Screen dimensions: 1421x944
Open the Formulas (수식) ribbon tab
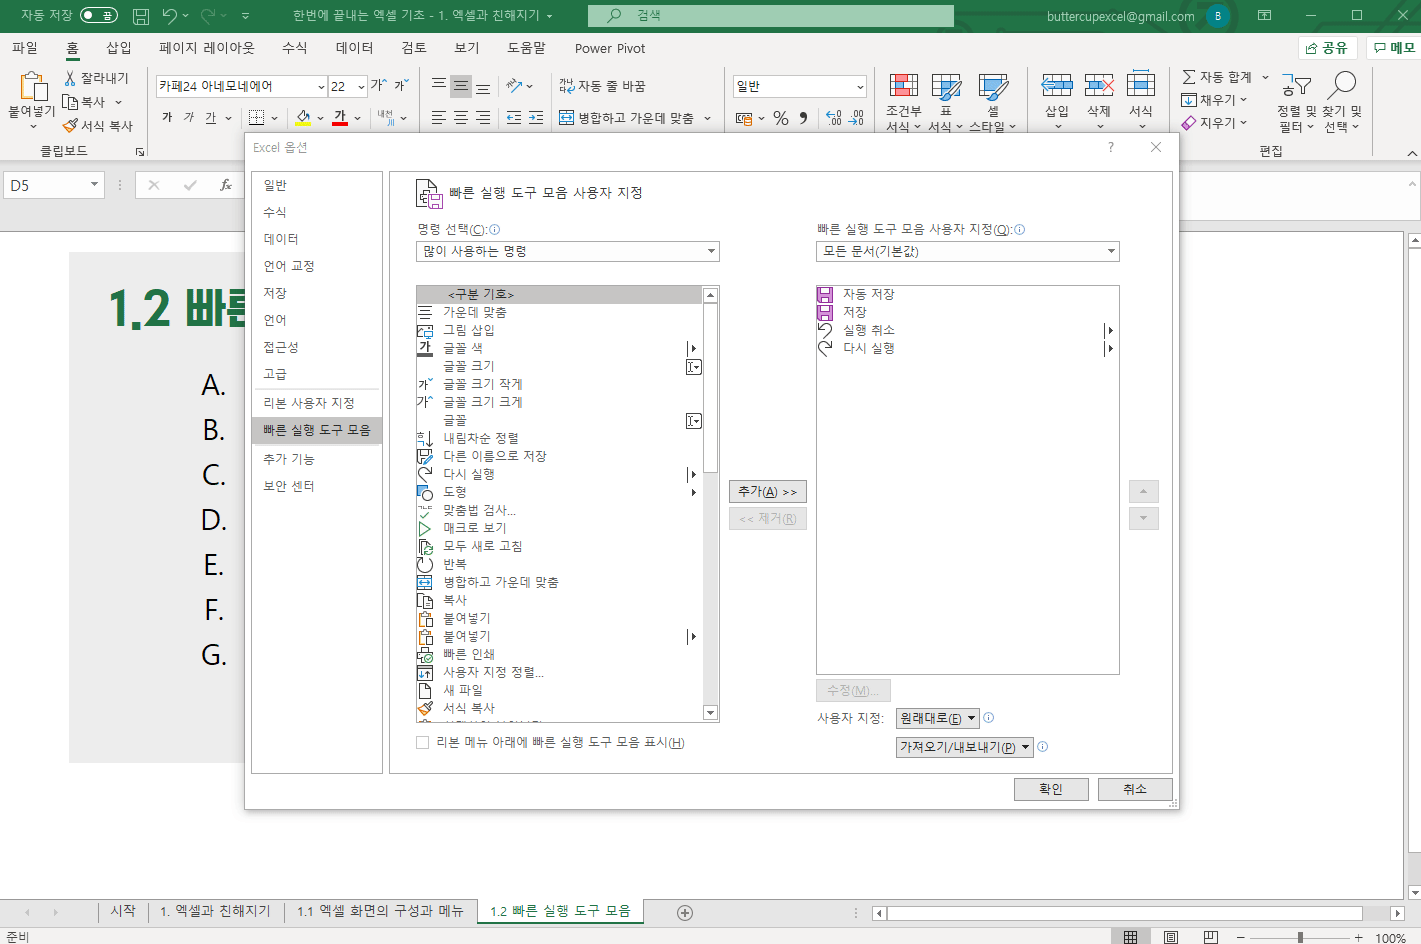point(294,48)
